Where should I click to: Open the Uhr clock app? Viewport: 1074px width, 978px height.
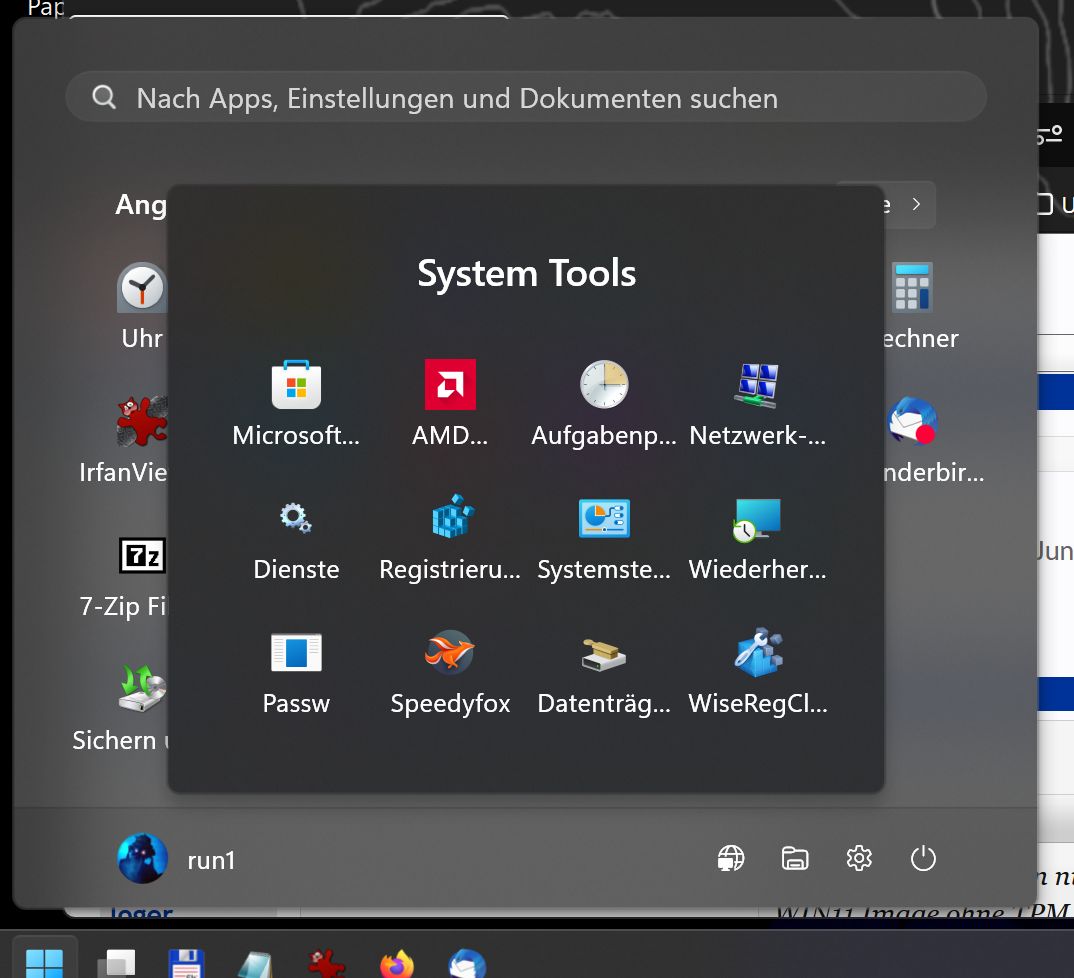142,288
